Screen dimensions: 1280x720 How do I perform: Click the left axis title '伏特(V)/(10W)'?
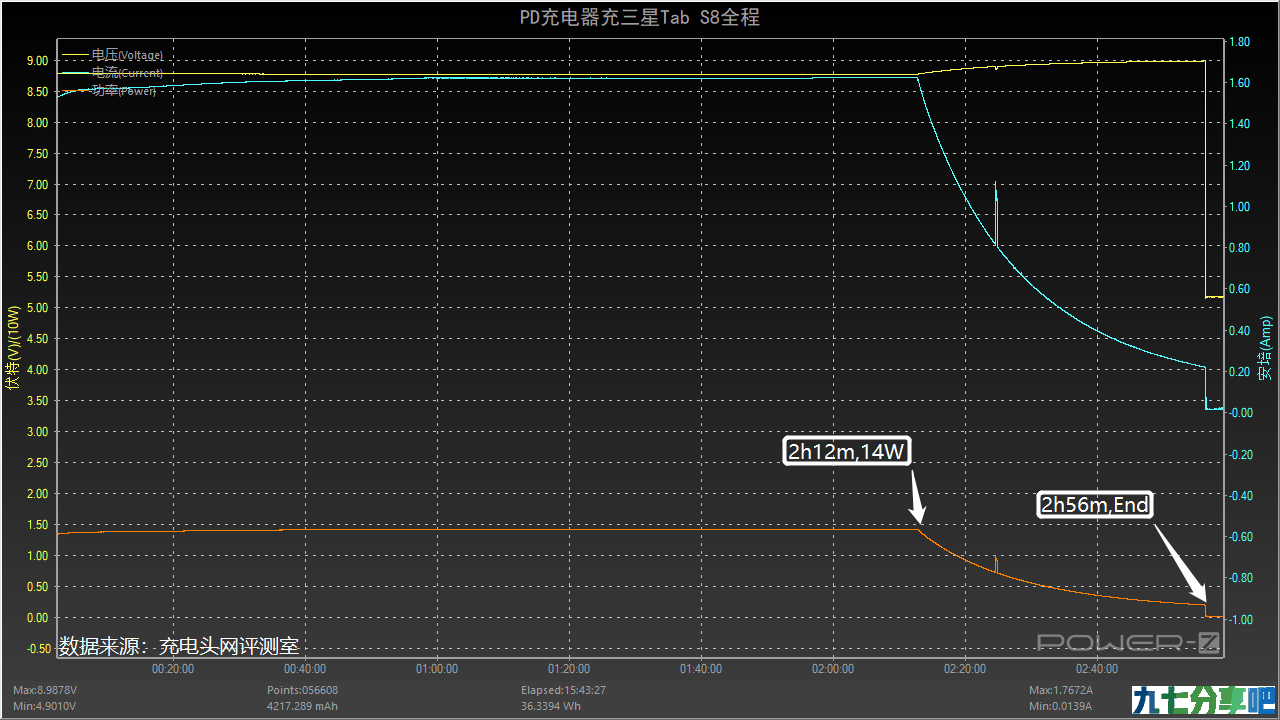[12, 348]
